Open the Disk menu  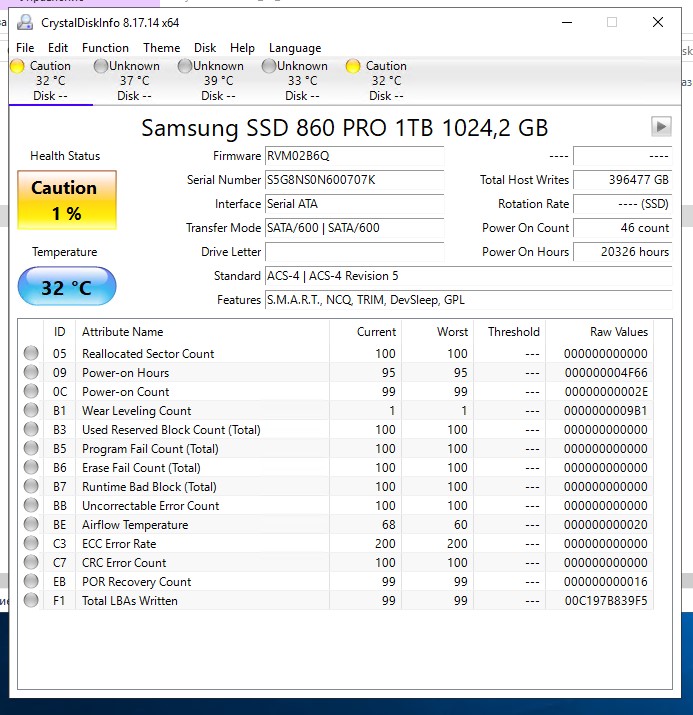(x=205, y=48)
